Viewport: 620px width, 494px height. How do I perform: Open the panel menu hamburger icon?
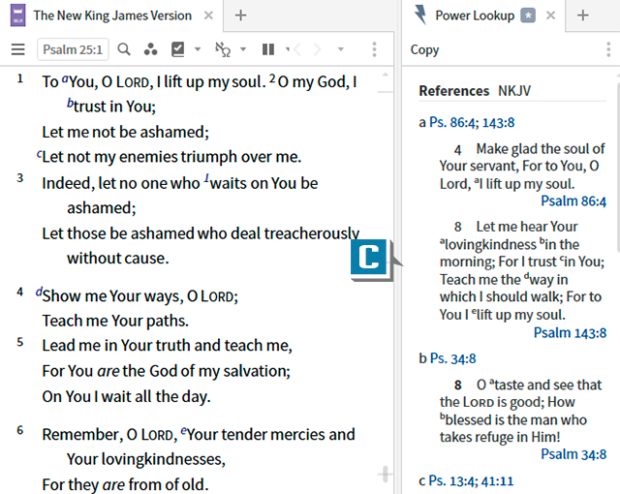click(17, 49)
